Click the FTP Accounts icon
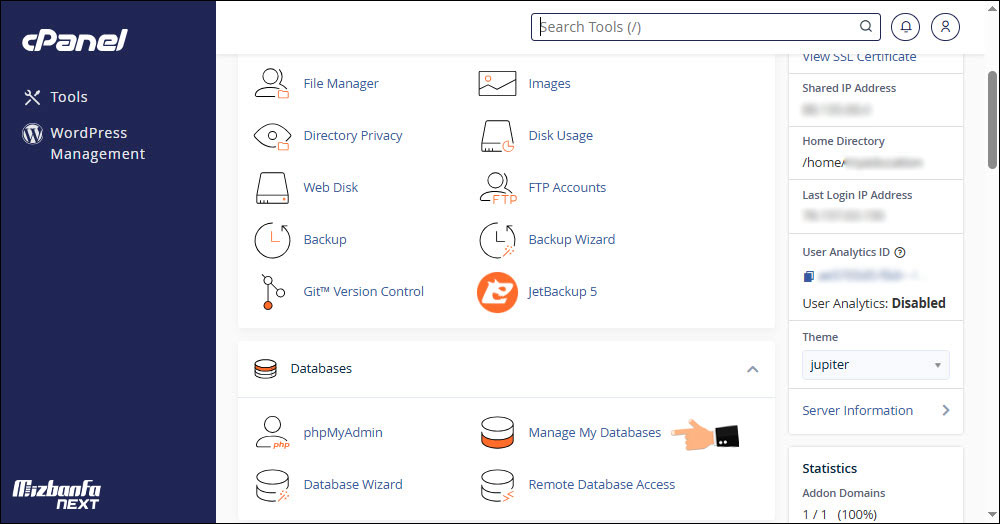 (x=498, y=188)
